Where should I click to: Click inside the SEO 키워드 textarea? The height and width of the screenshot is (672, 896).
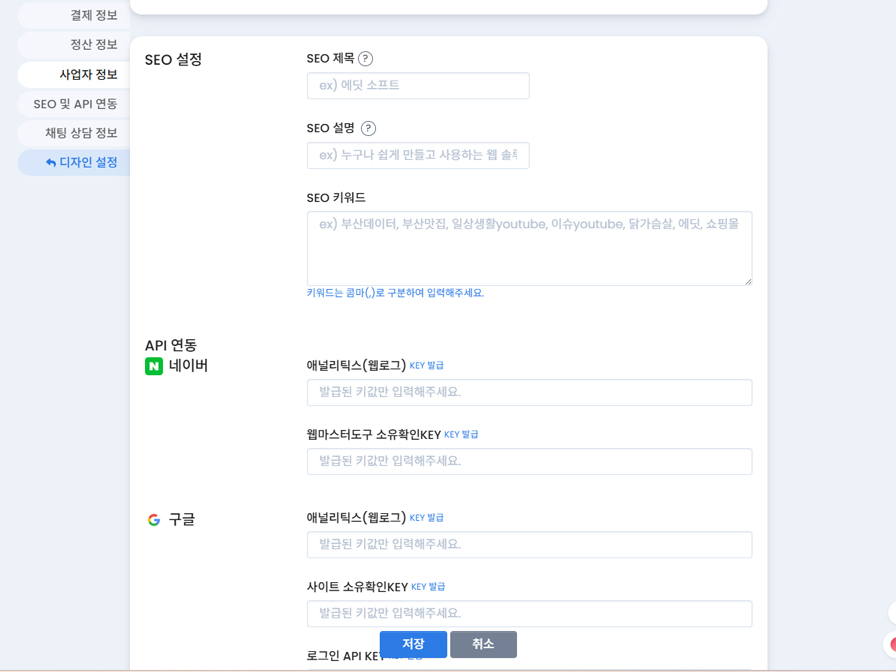pyautogui.click(x=529, y=248)
